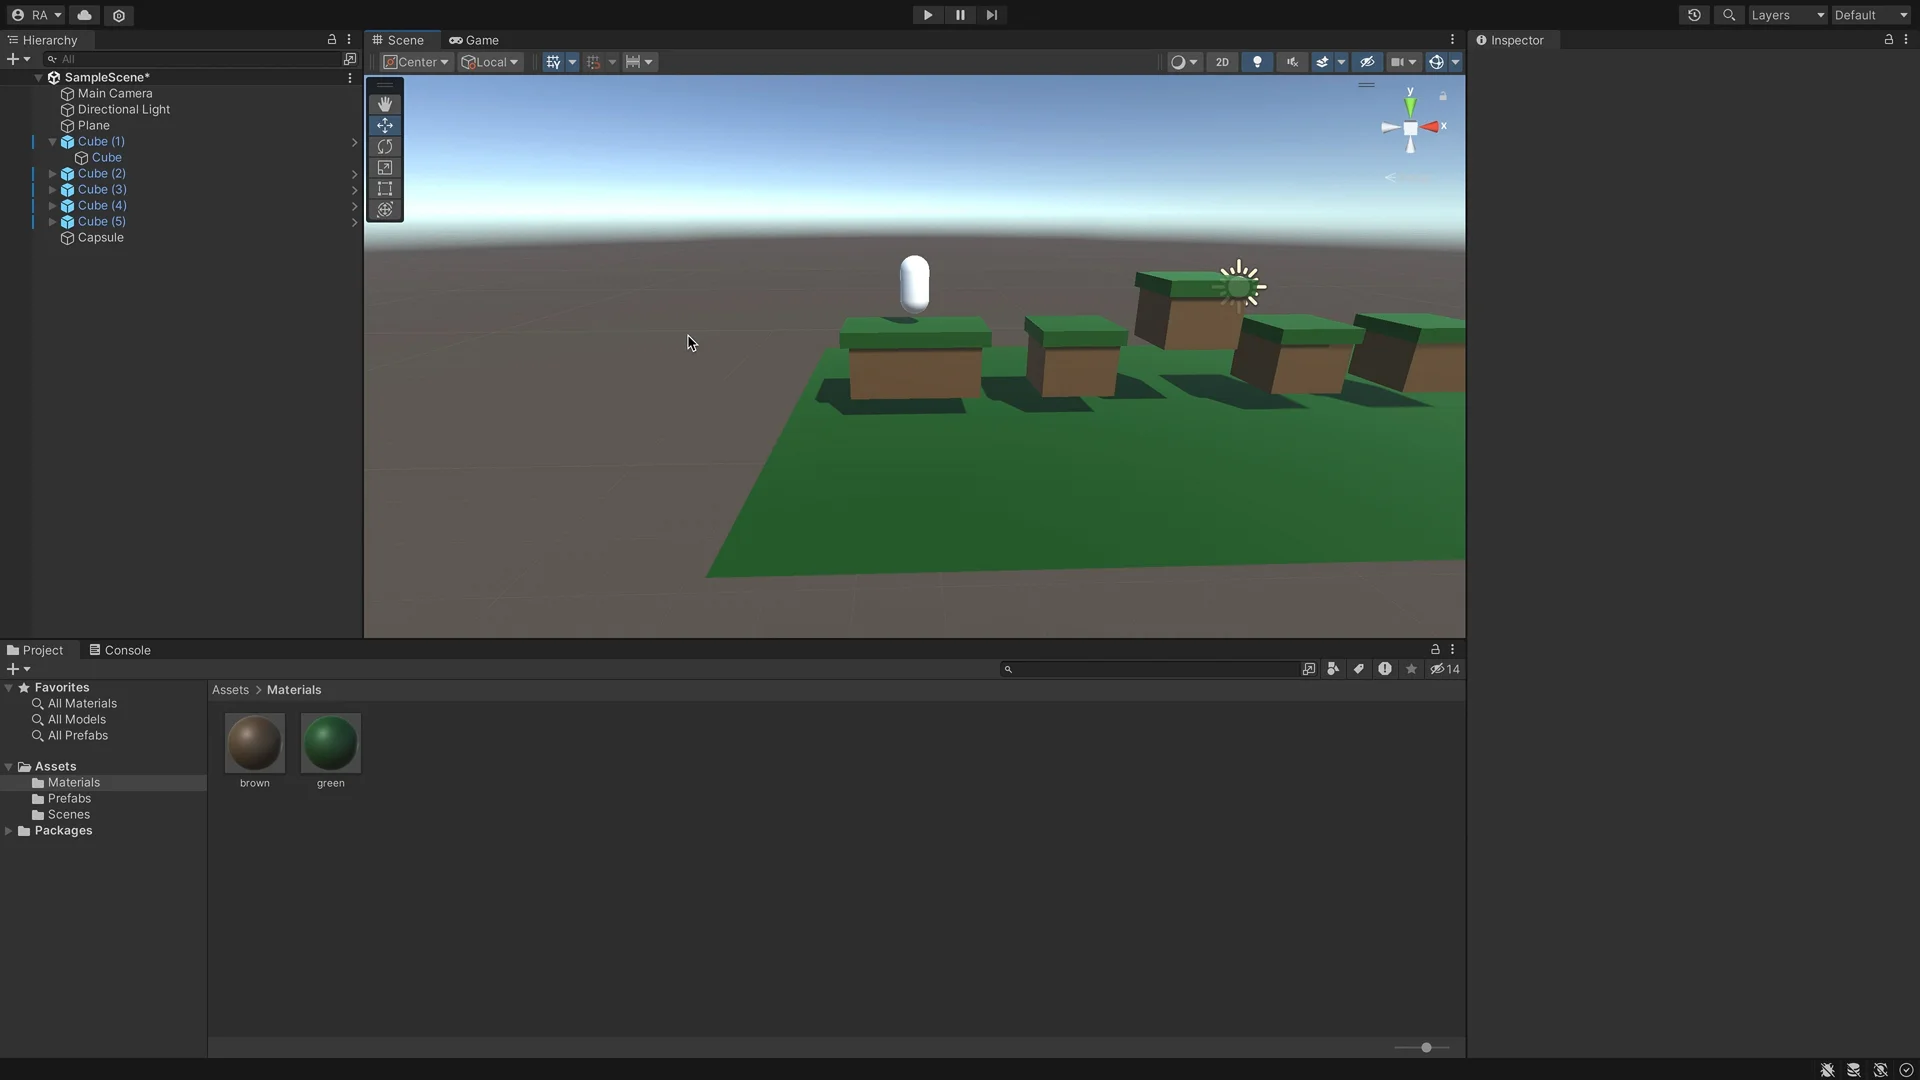Open the Prefabs folder

coord(69,799)
